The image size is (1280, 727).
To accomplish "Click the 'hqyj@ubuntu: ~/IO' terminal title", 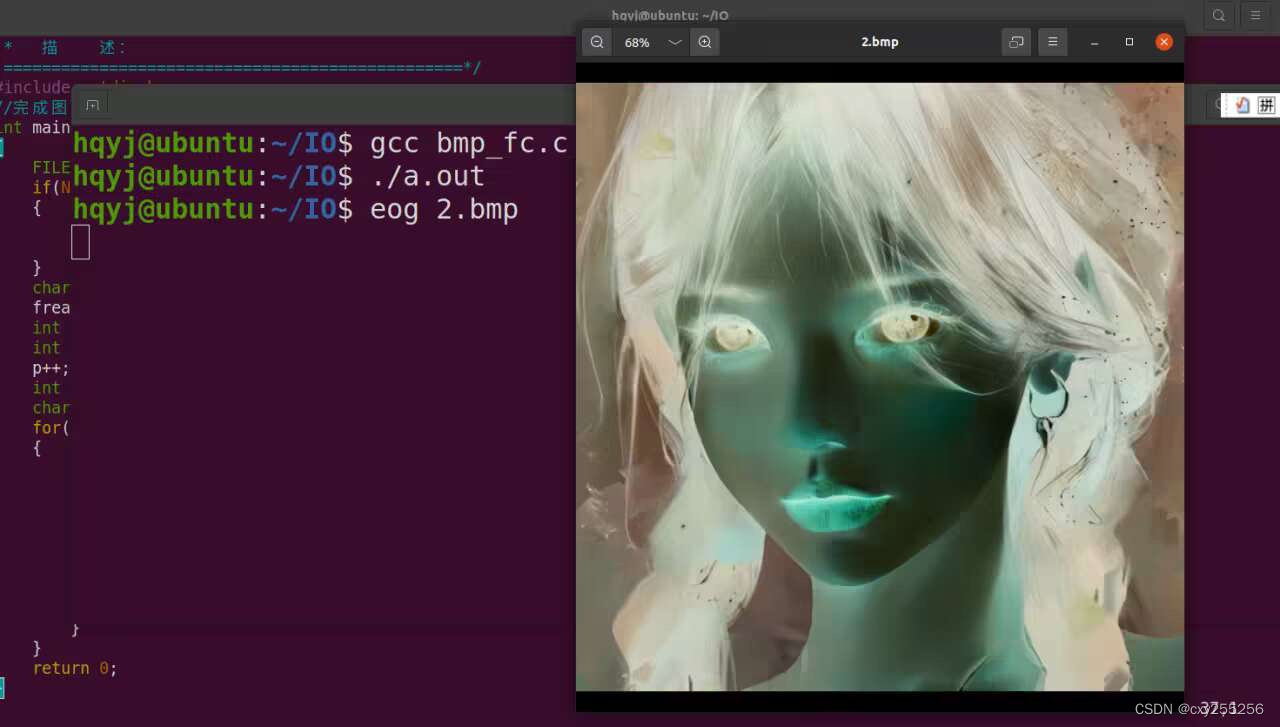I will click(x=670, y=15).
